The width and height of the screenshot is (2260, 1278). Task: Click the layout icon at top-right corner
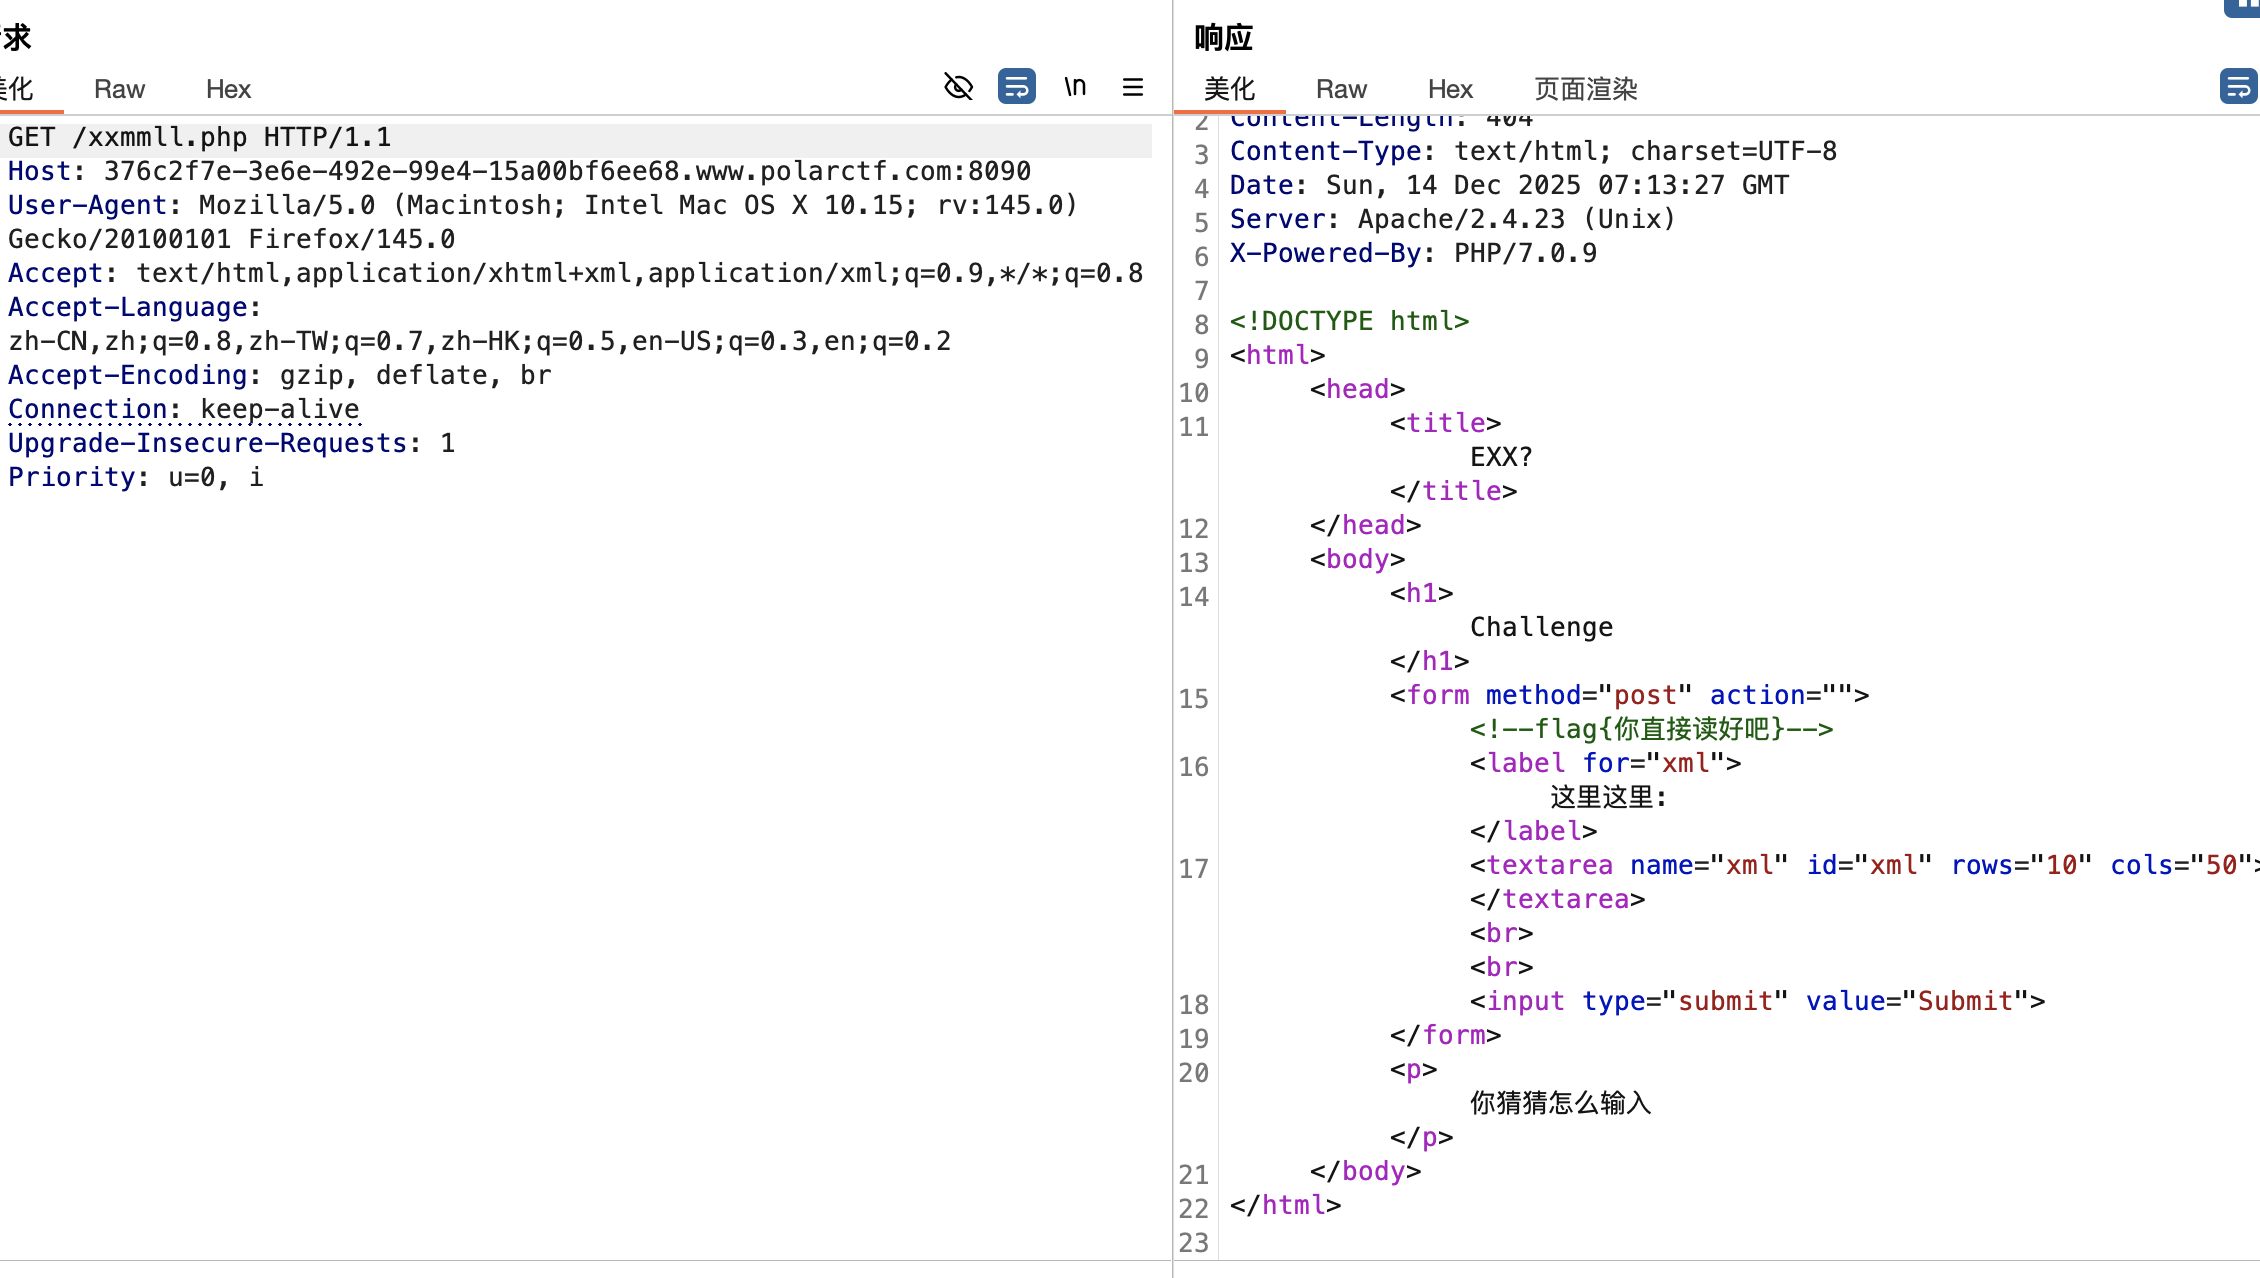click(x=2245, y=6)
